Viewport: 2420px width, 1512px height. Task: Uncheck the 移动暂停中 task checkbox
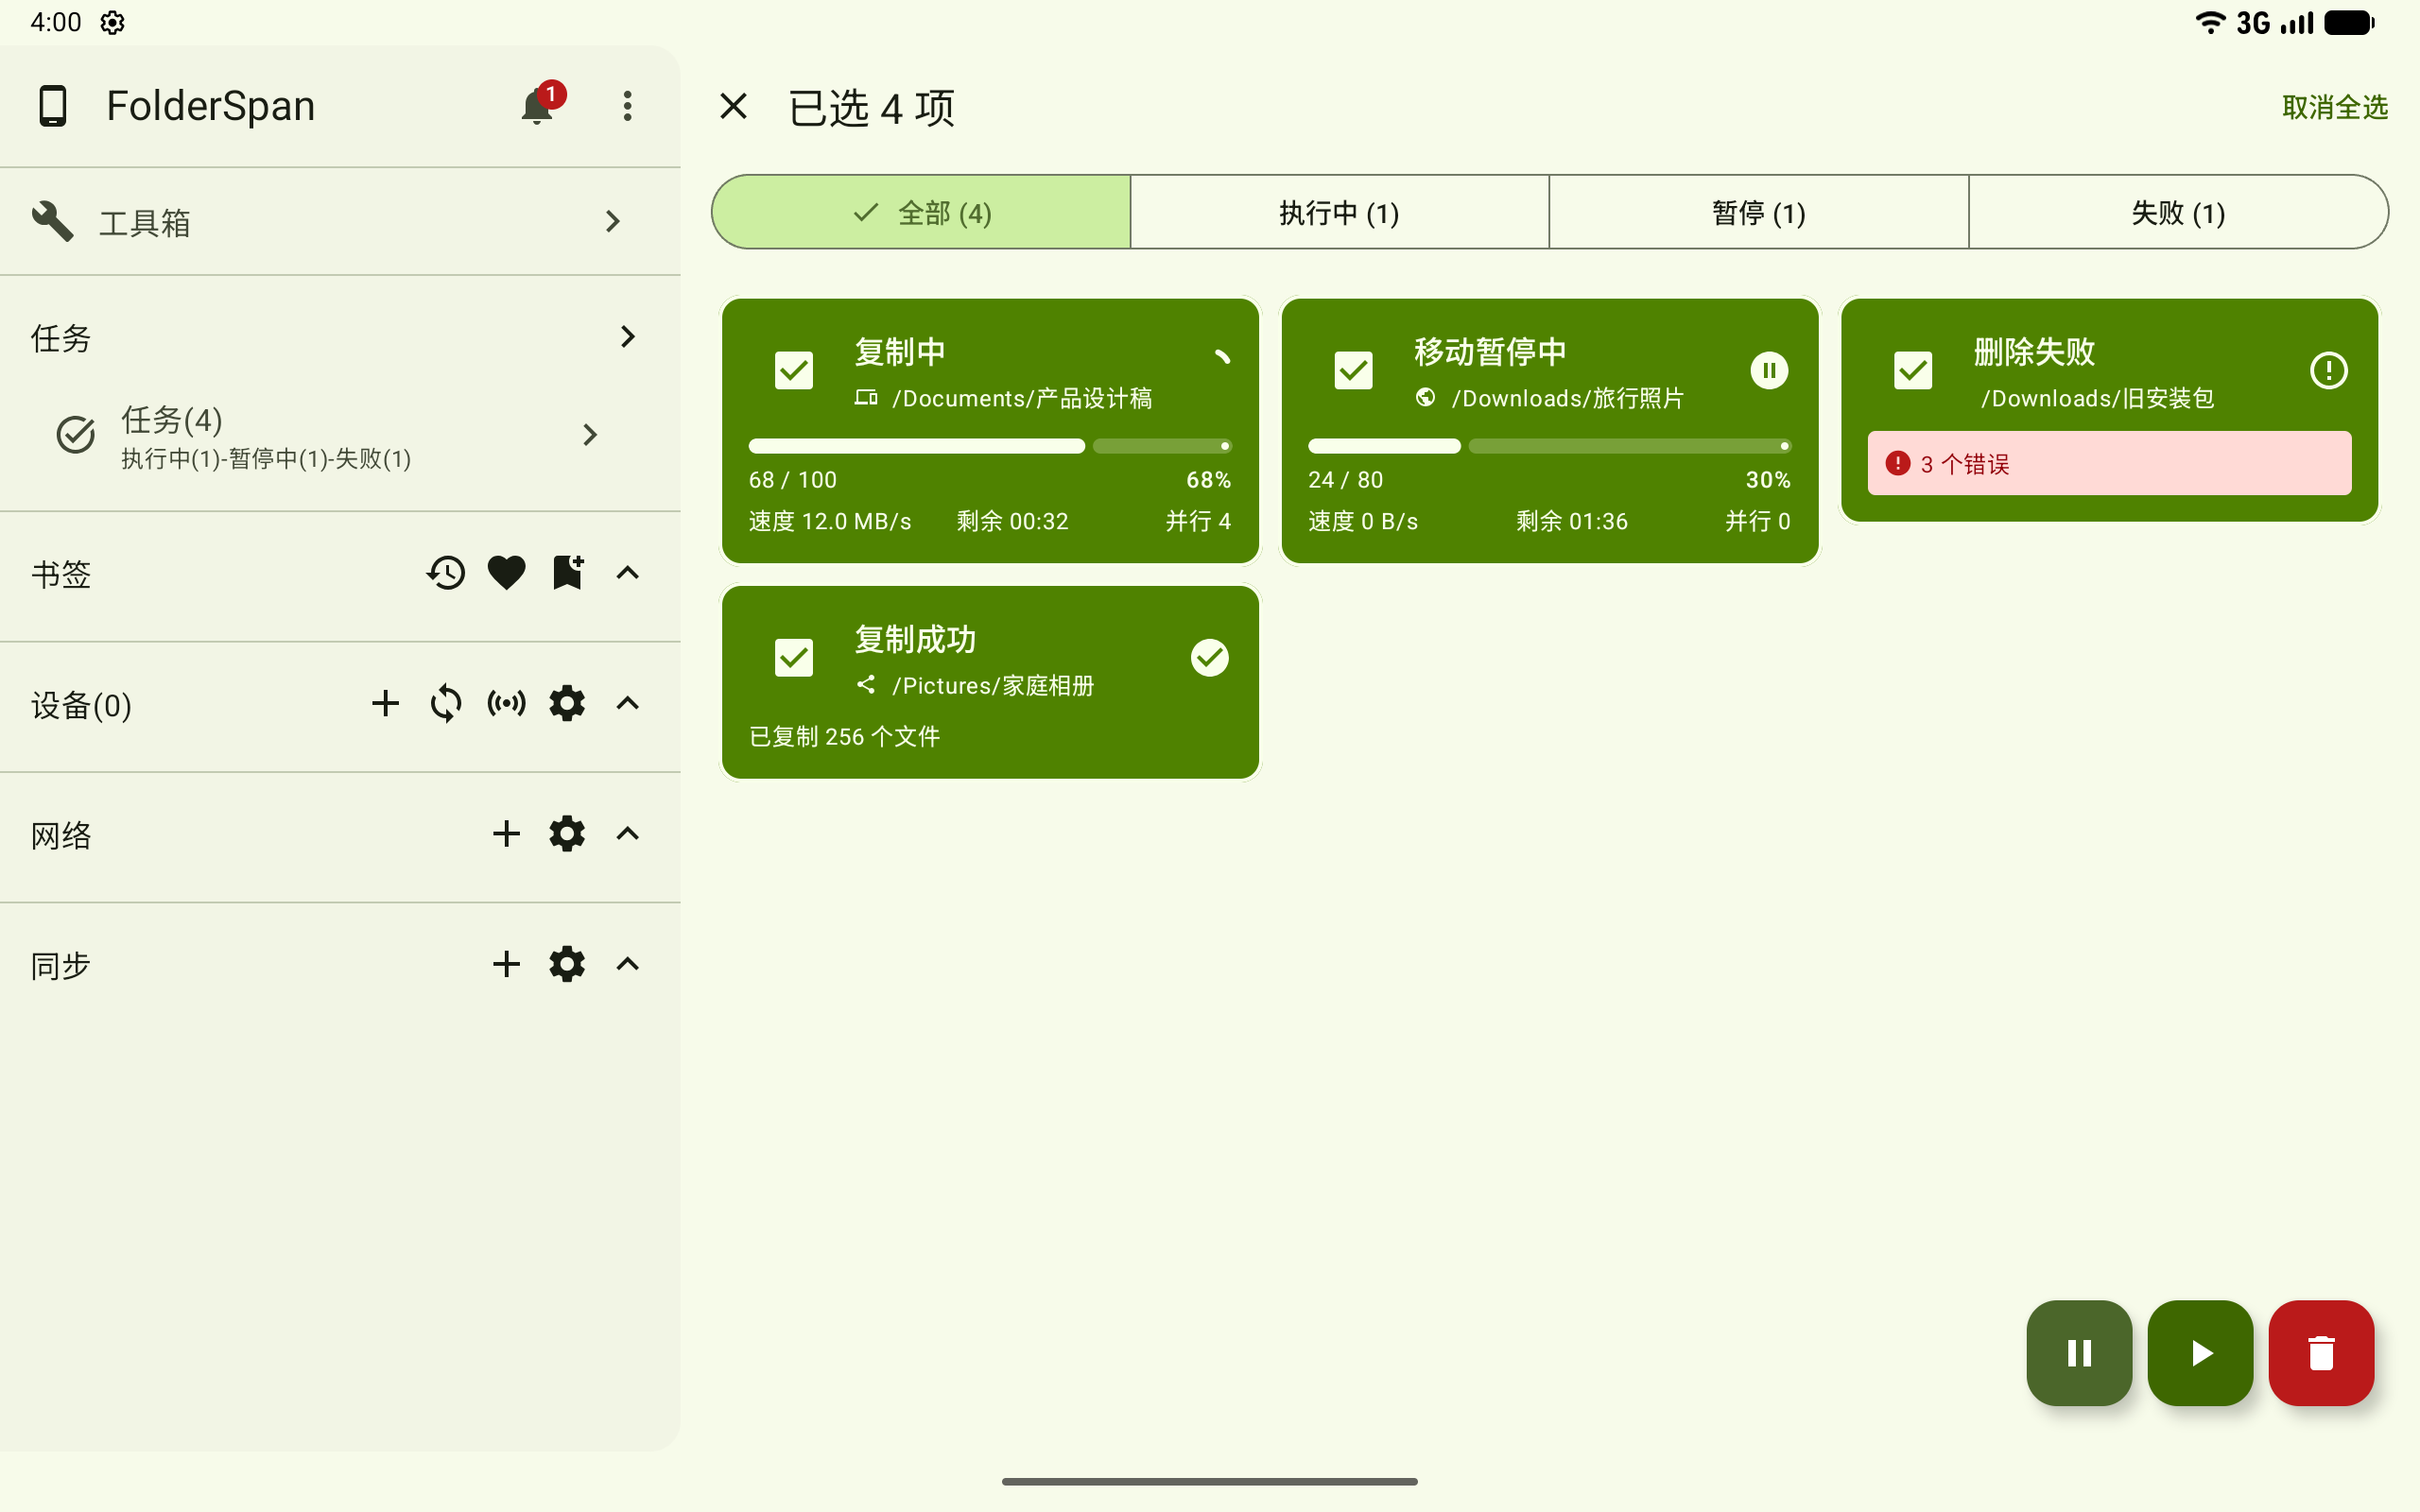[x=1354, y=371]
